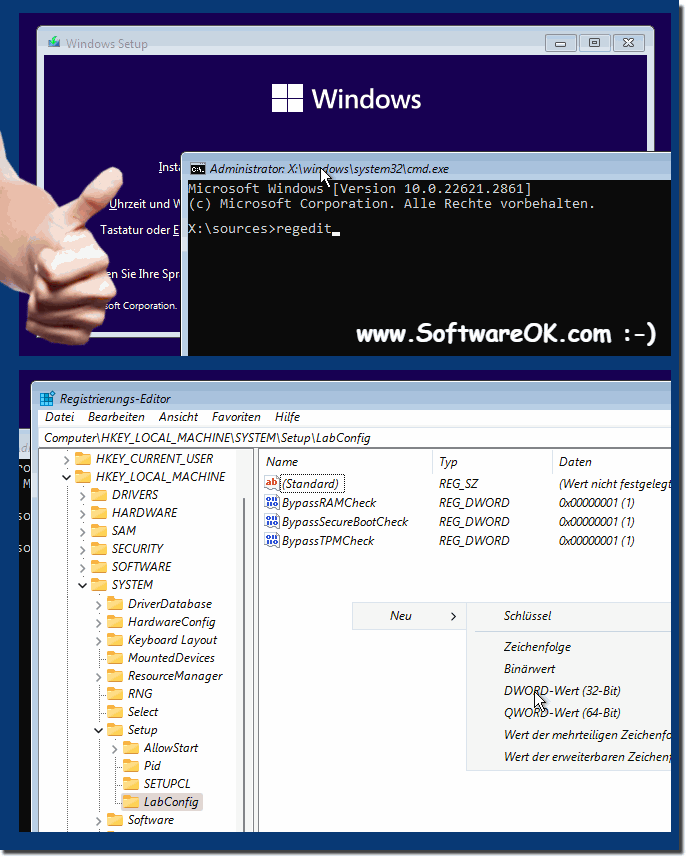Click the DriverDatabase folder icon
The image size is (686, 857).
click(115, 604)
